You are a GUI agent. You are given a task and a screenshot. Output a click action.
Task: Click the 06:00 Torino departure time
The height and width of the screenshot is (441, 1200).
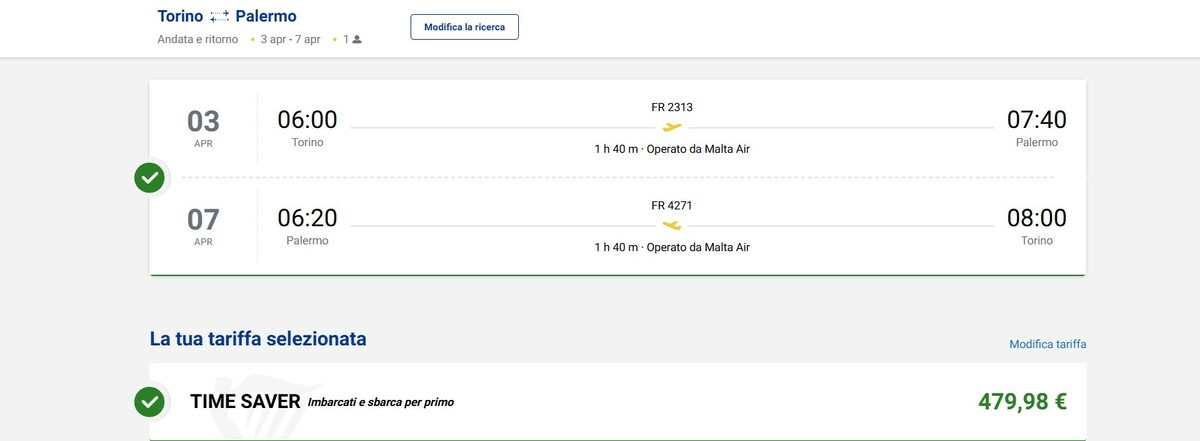pos(307,120)
